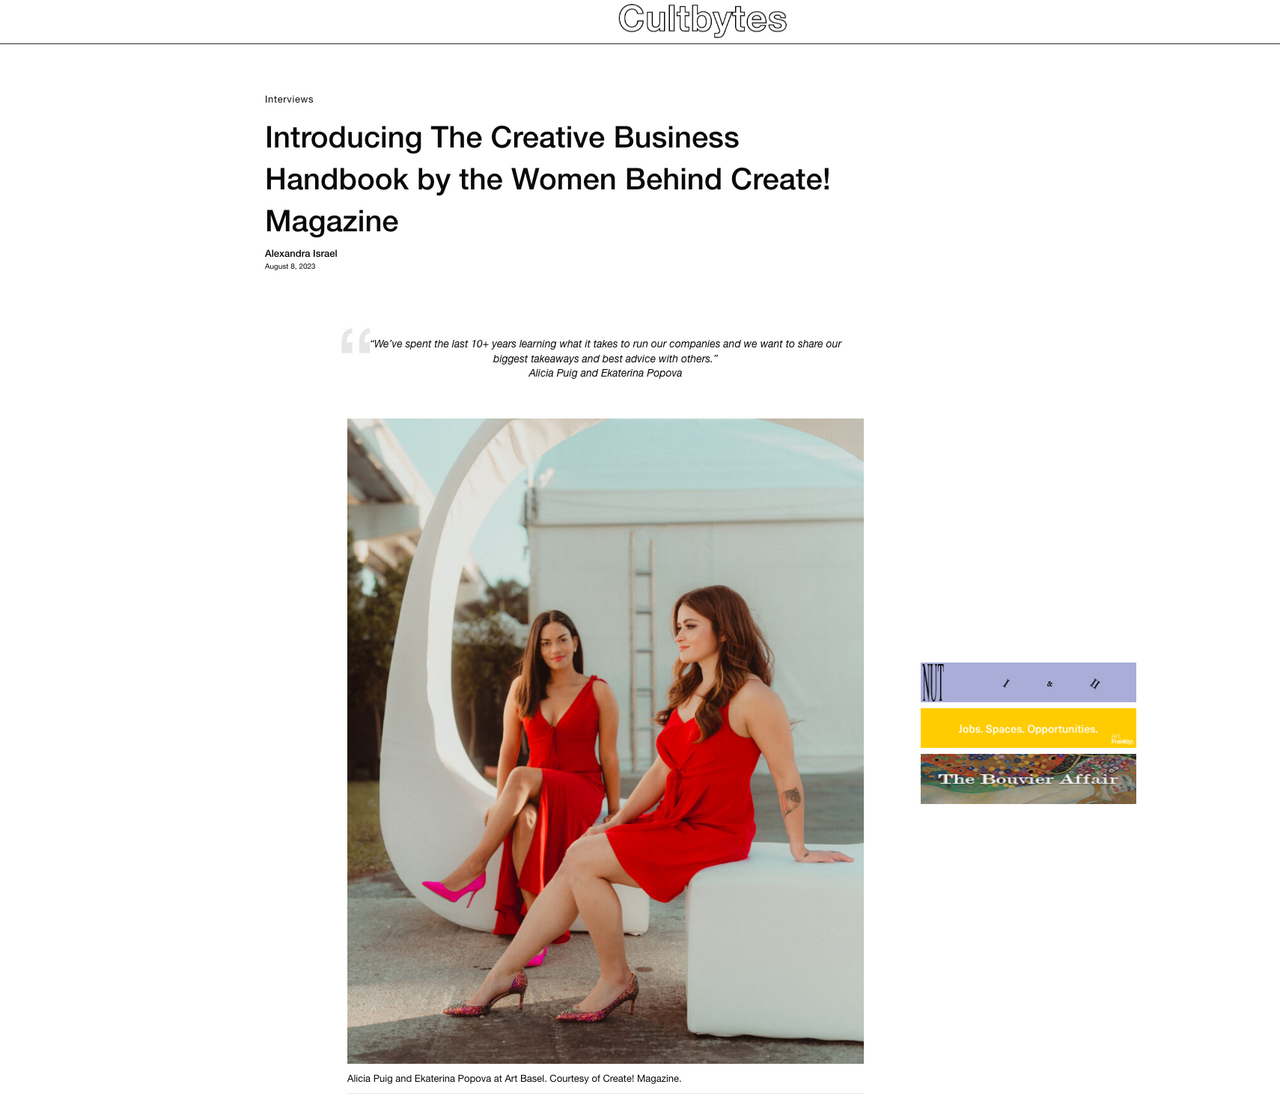
Task: Open the Interviews category link
Action: coord(289,99)
